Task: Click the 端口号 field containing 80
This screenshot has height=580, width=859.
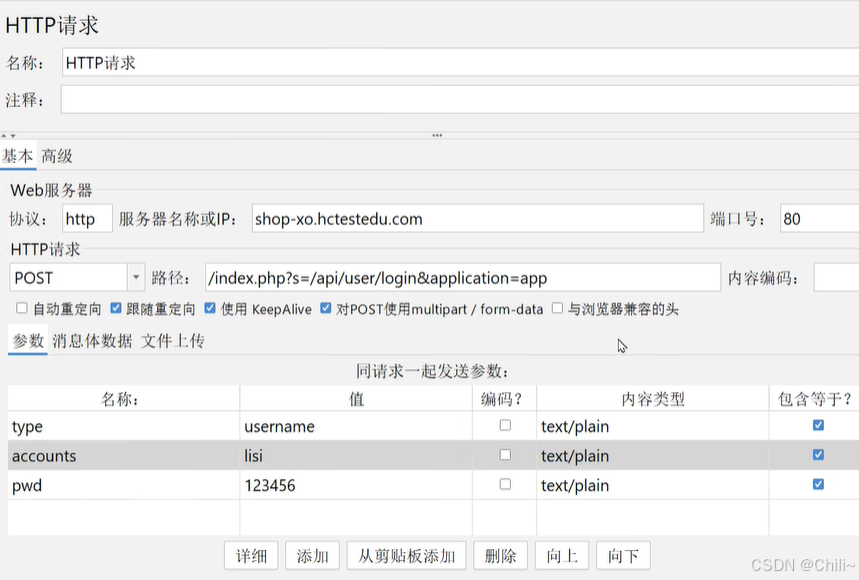Action: (820, 219)
